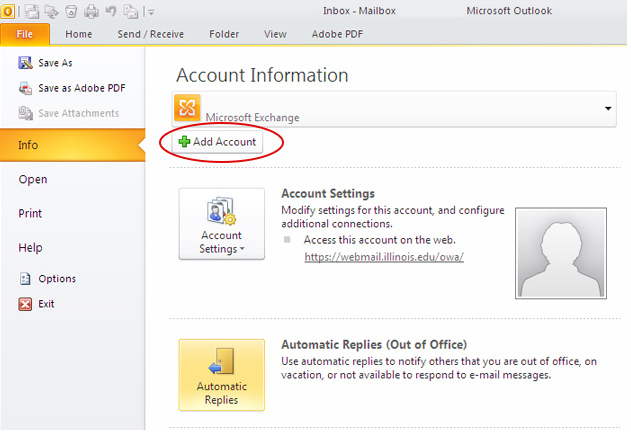The width and height of the screenshot is (631, 432).
Task: Click the 'Options' label text
Action: click(57, 279)
